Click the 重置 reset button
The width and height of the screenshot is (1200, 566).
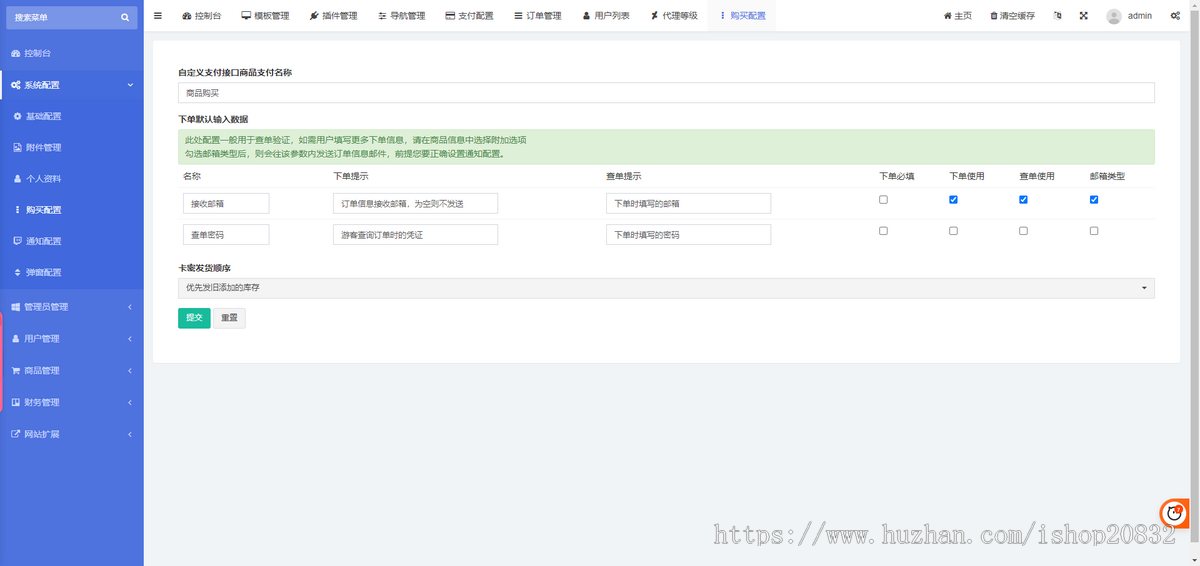point(229,318)
